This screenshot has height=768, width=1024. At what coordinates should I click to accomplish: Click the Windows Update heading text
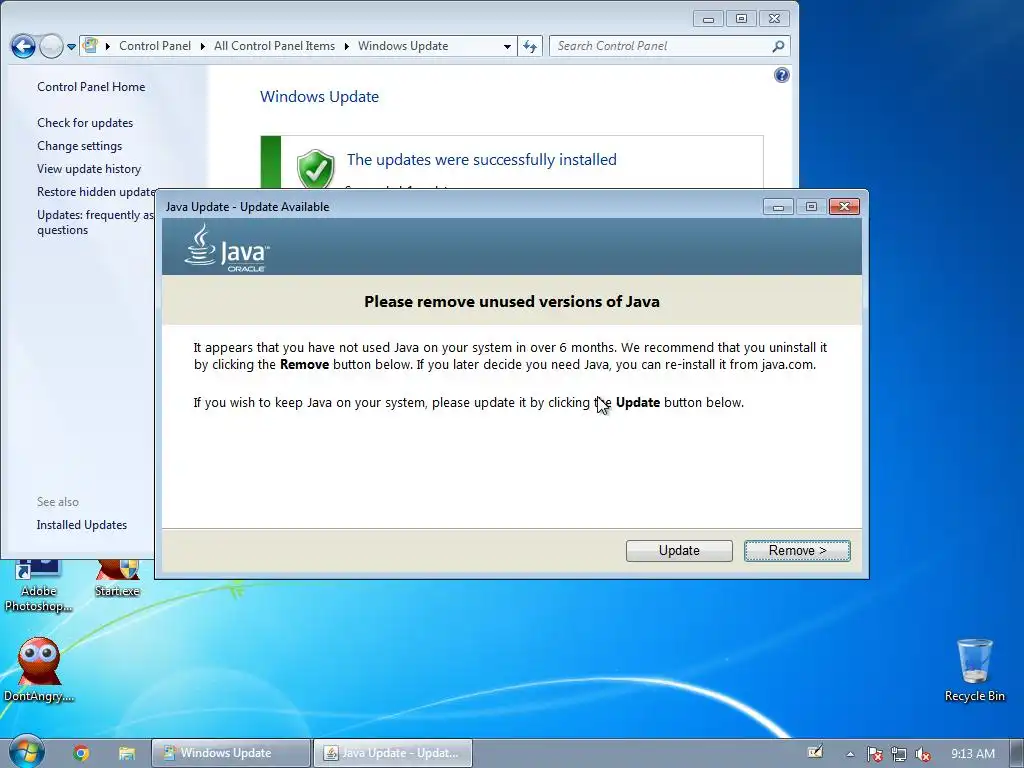point(319,97)
